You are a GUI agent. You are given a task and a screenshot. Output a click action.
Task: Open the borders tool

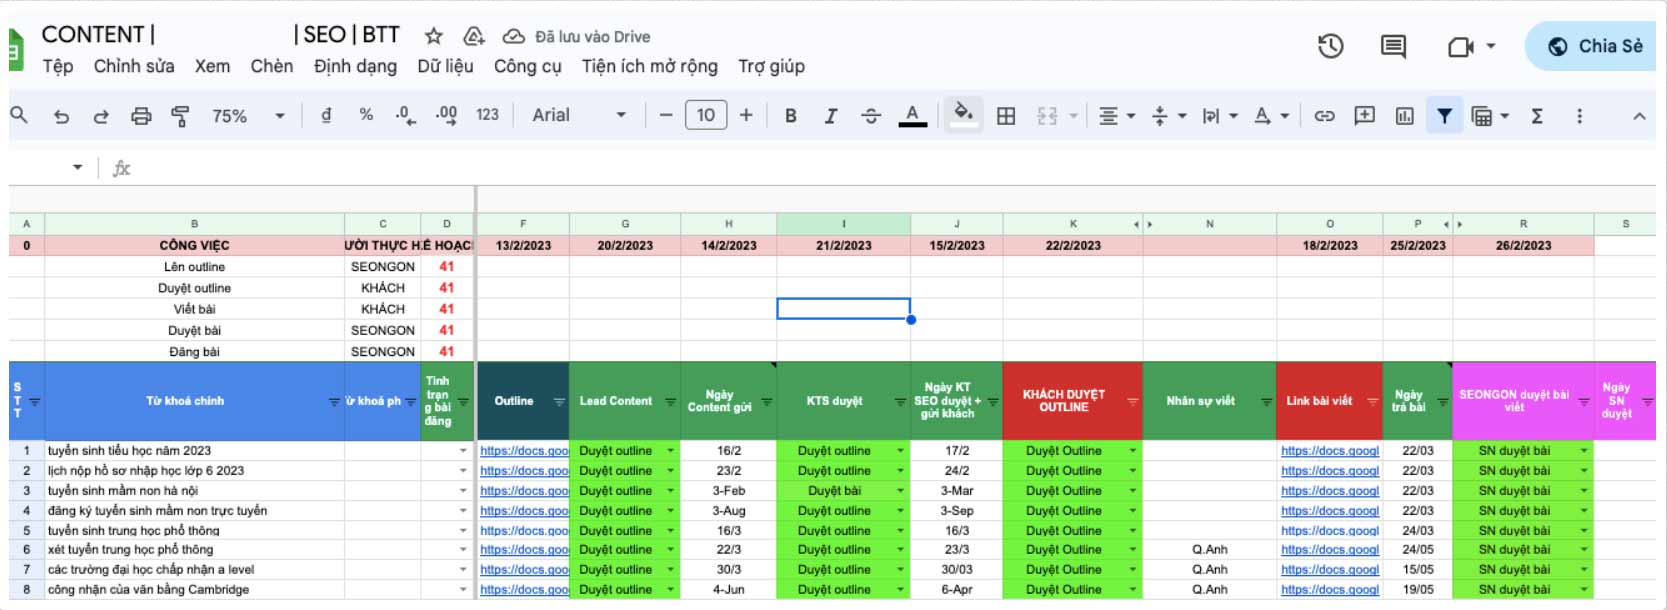point(1006,116)
